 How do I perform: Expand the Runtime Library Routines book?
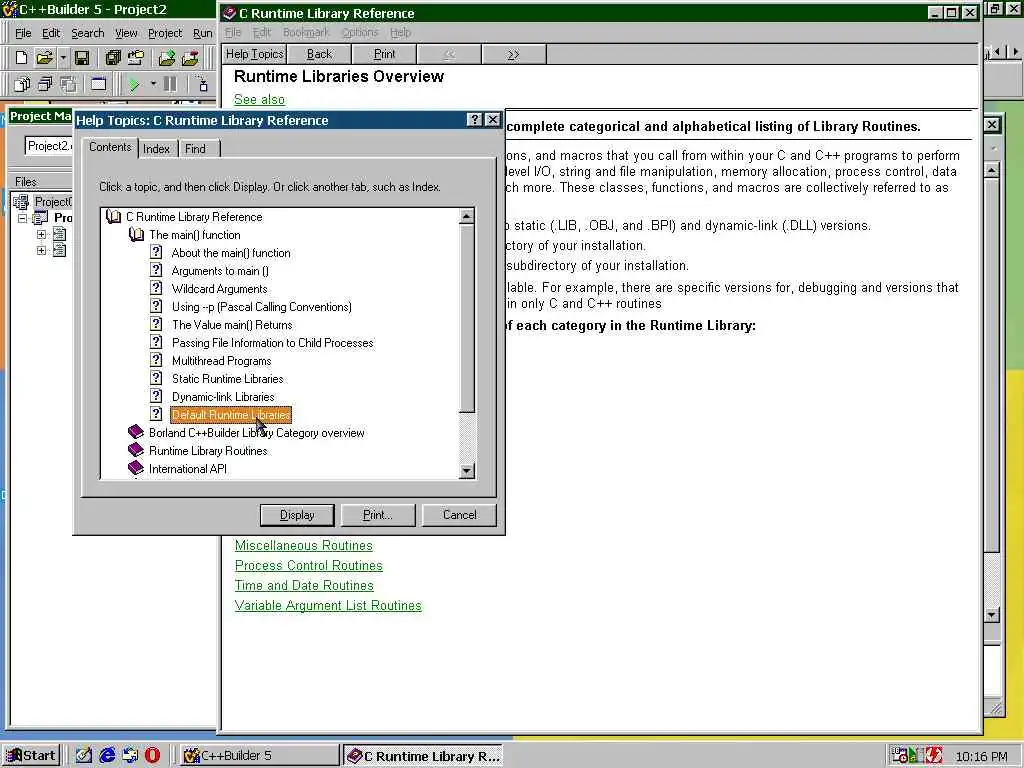click(136, 451)
